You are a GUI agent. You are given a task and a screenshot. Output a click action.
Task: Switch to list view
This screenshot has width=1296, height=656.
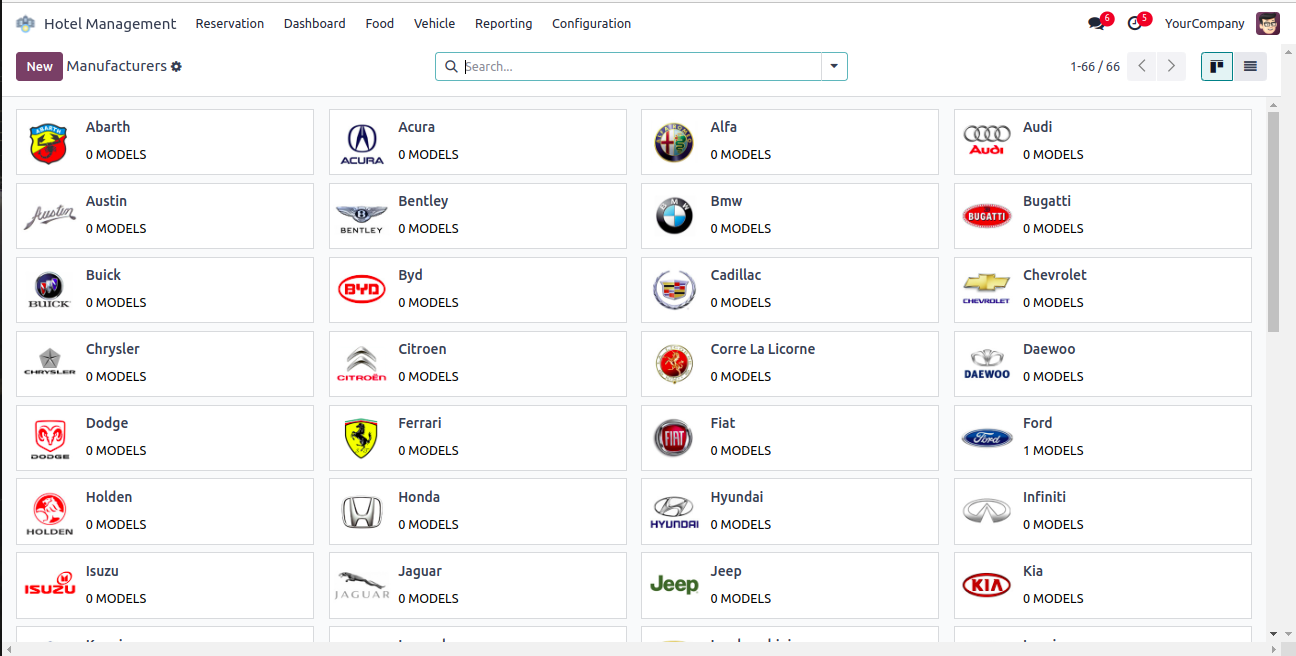(1250, 67)
